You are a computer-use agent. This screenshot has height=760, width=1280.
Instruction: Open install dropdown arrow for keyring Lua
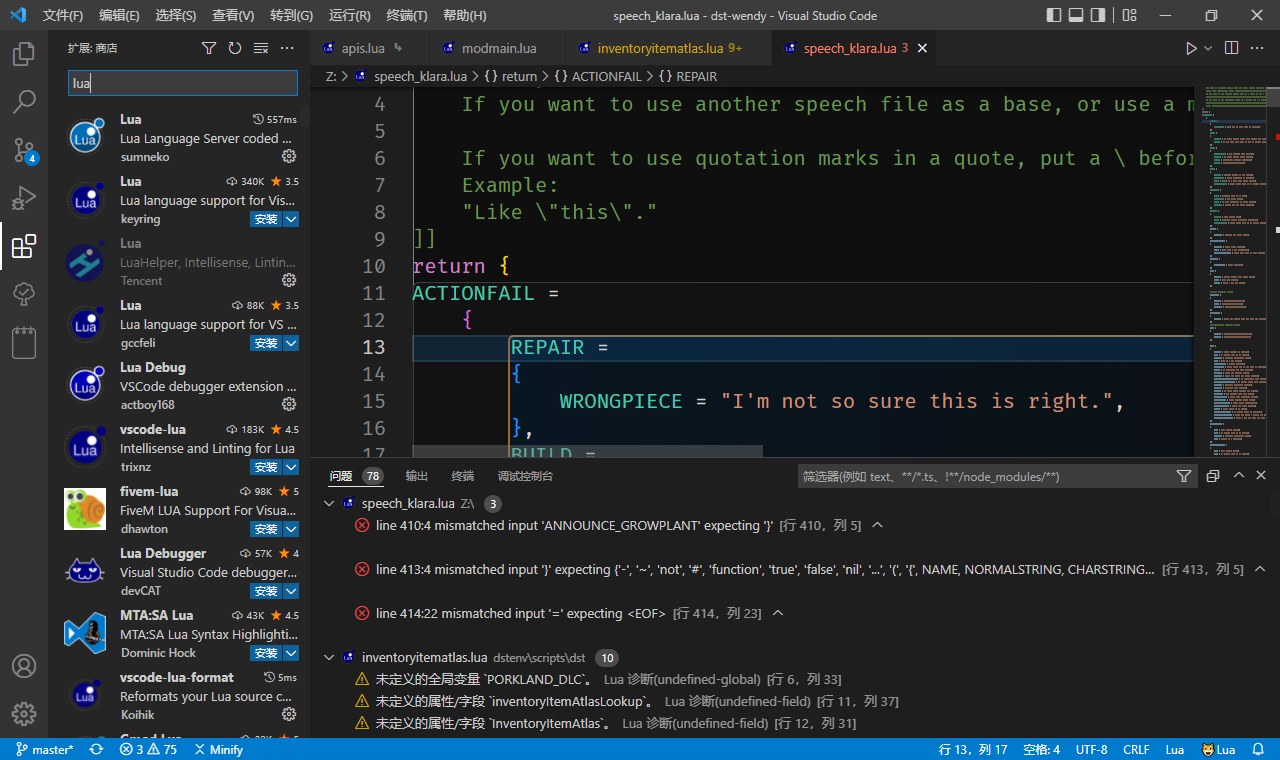(291, 219)
